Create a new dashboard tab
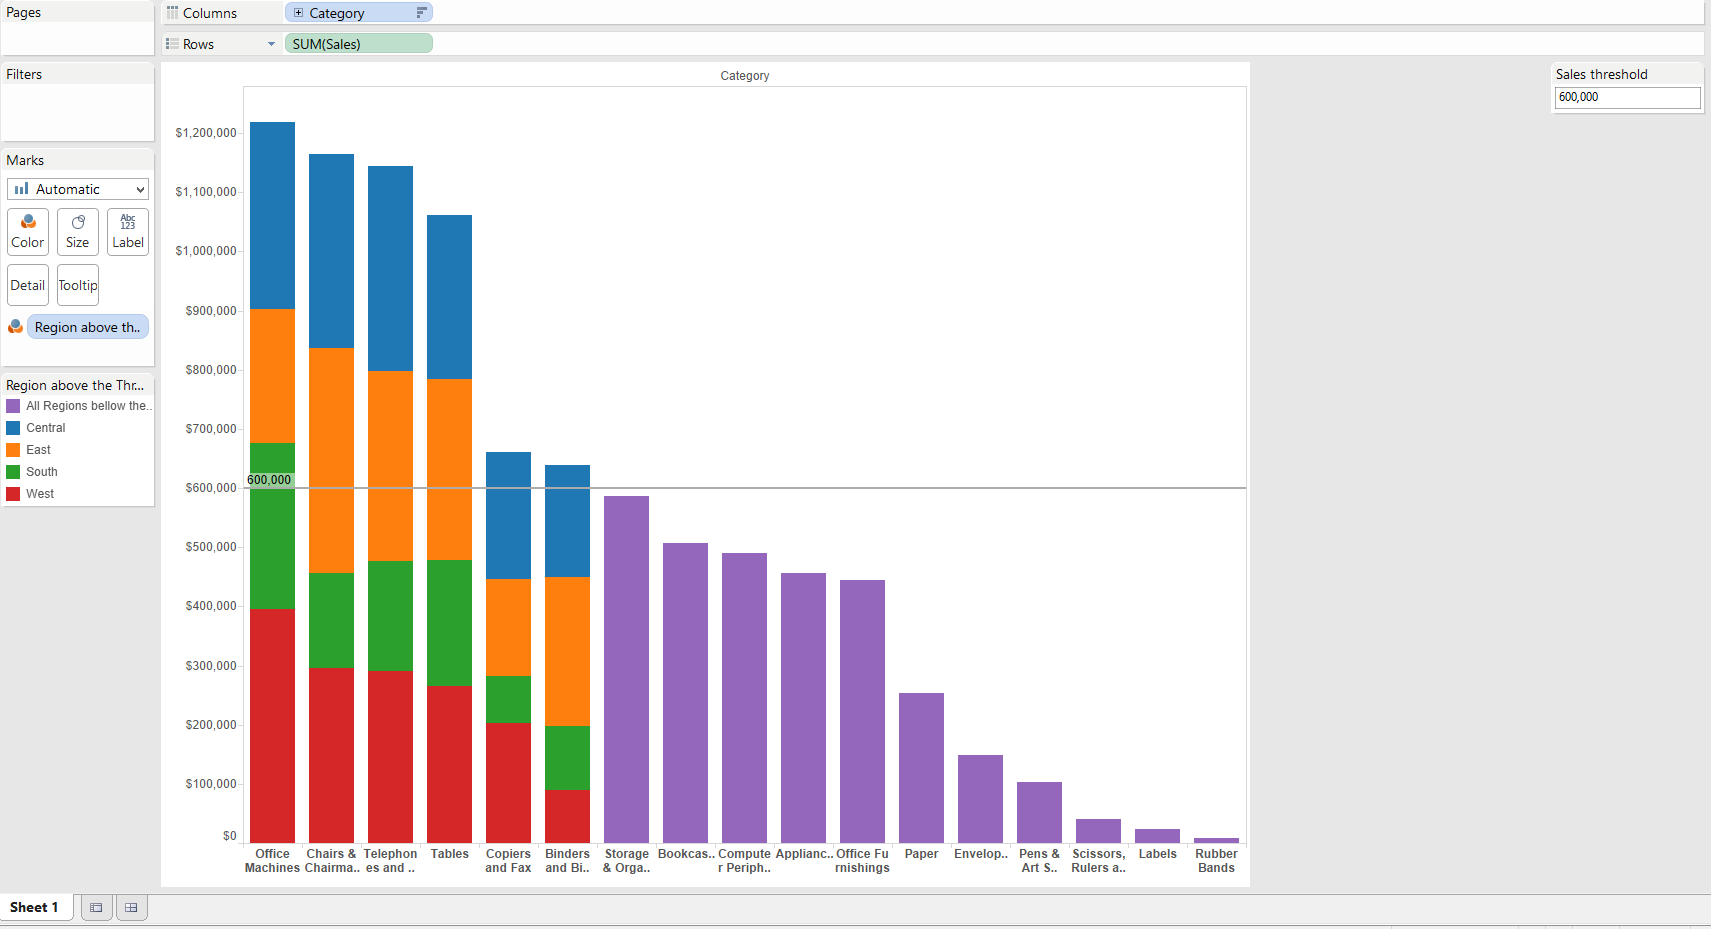This screenshot has height=929, width=1711. [x=131, y=907]
